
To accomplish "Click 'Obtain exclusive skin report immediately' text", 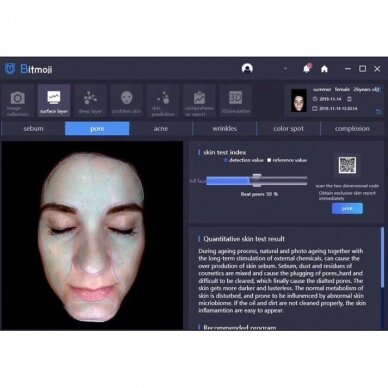I will [347, 196].
